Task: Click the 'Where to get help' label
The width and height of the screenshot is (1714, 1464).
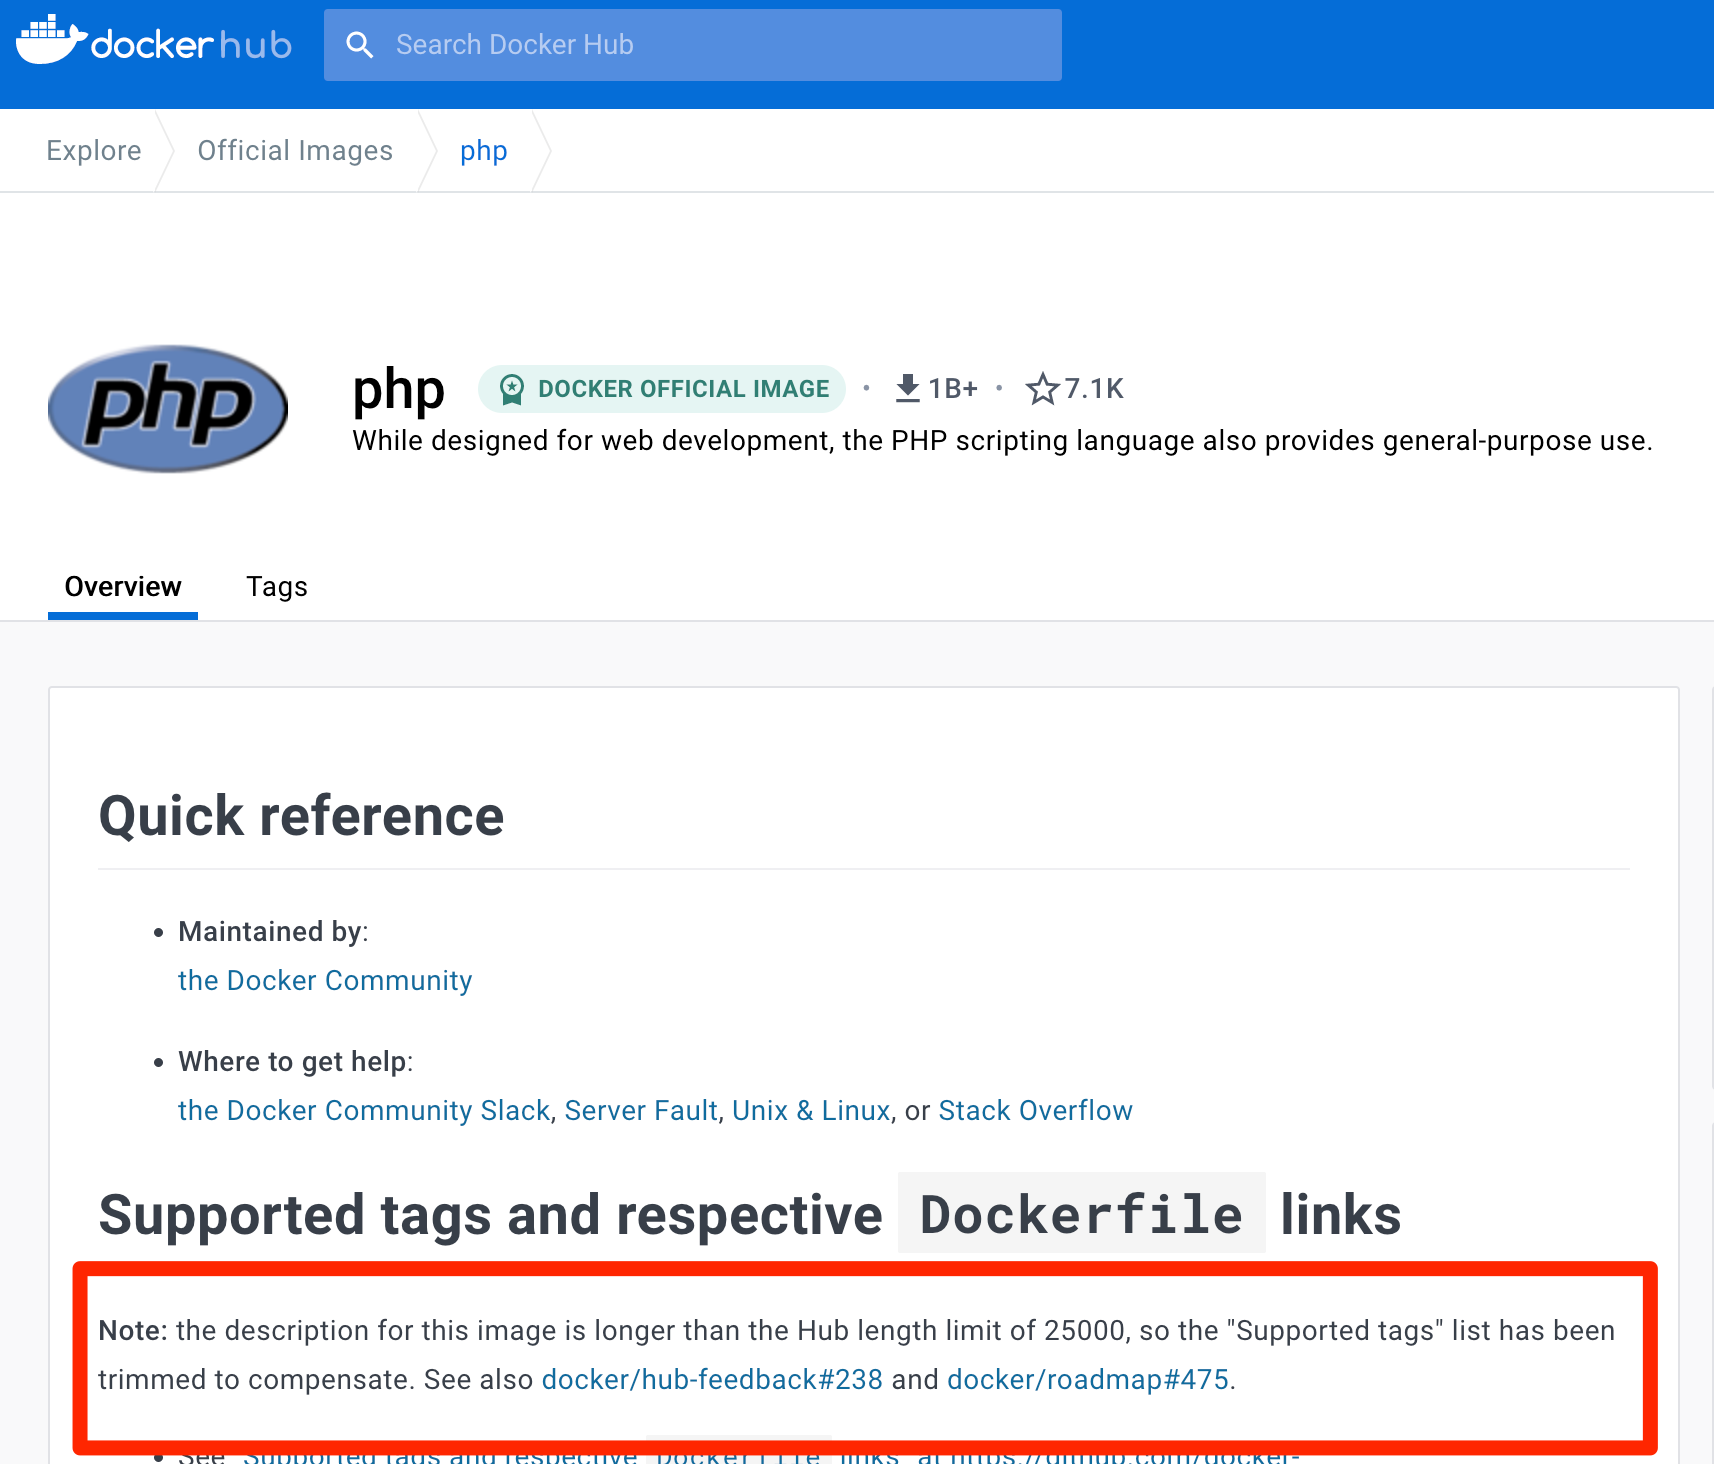Action: point(295,1062)
